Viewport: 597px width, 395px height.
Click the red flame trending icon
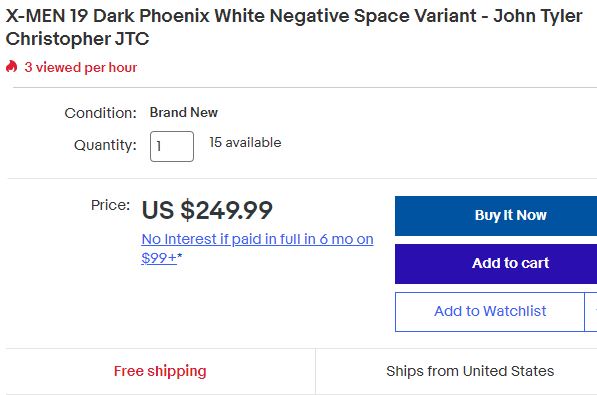tap(11, 67)
